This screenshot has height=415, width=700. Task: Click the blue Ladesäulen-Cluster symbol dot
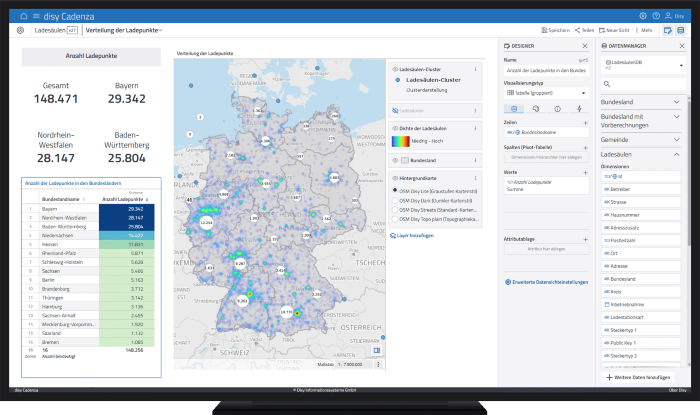point(397,80)
